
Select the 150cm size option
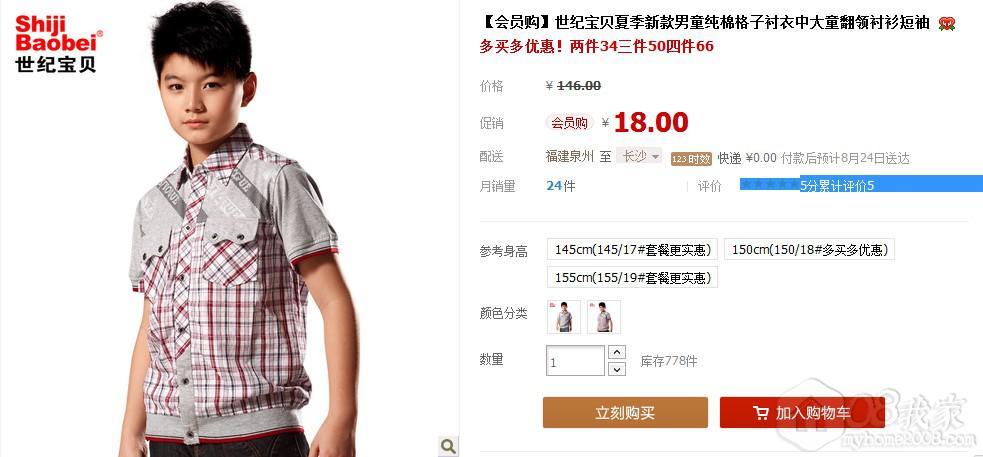809,250
